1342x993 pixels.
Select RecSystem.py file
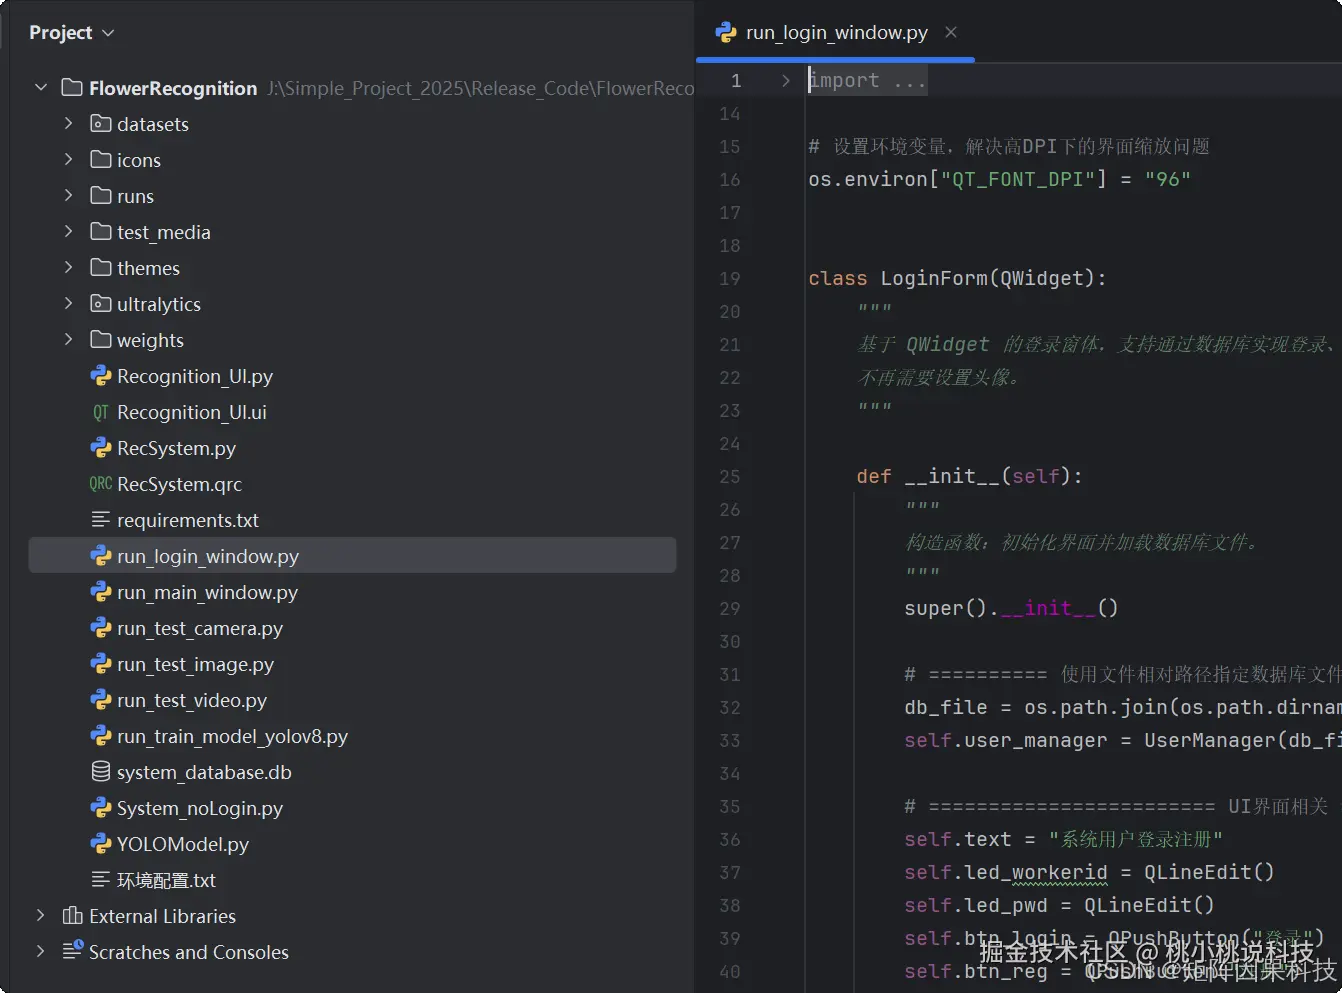tap(176, 448)
